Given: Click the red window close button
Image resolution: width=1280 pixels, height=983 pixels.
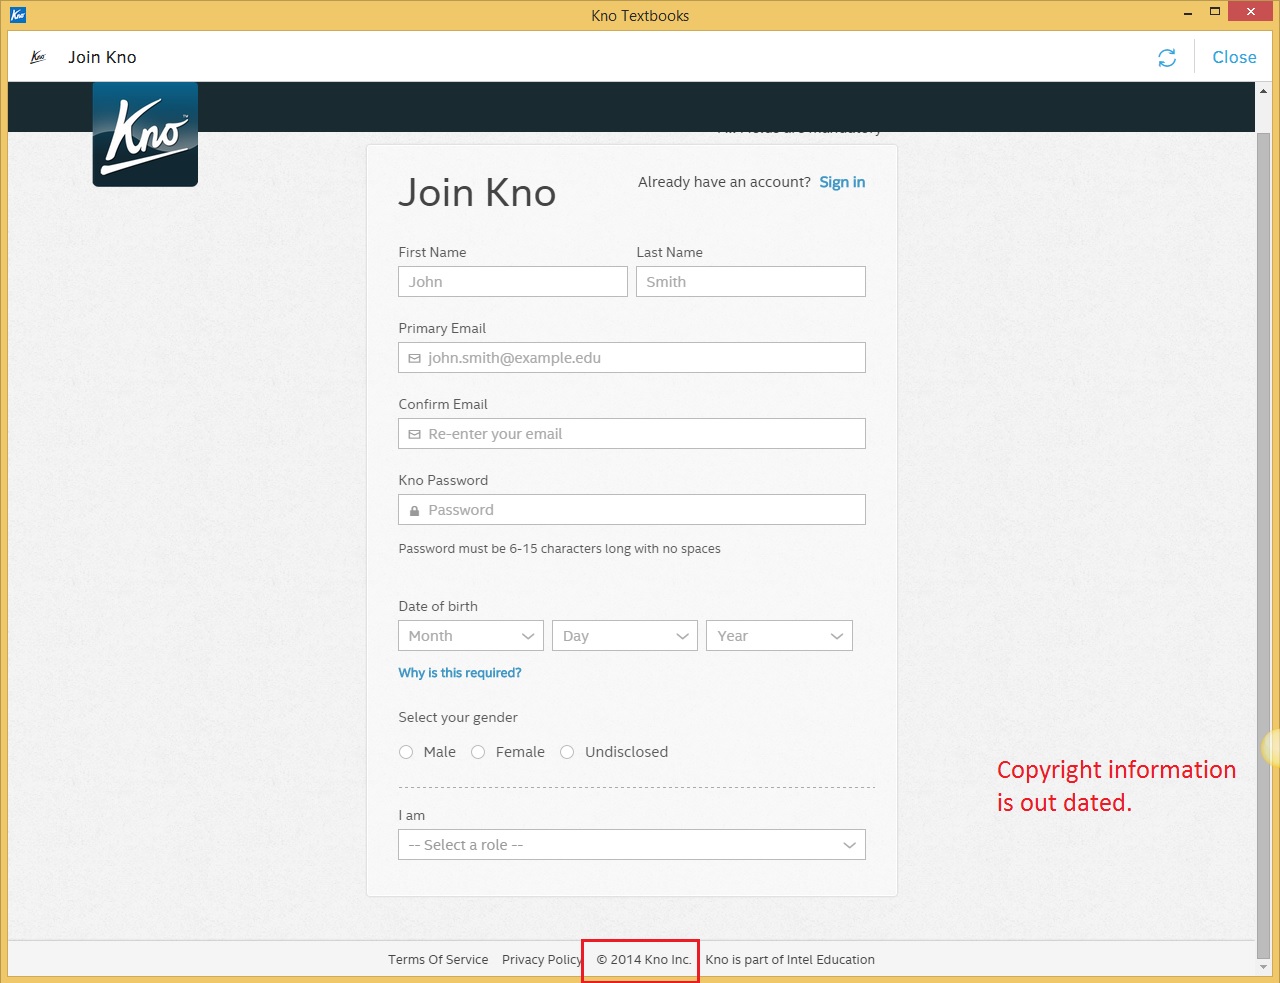Looking at the screenshot, I should coord(1252,11).
